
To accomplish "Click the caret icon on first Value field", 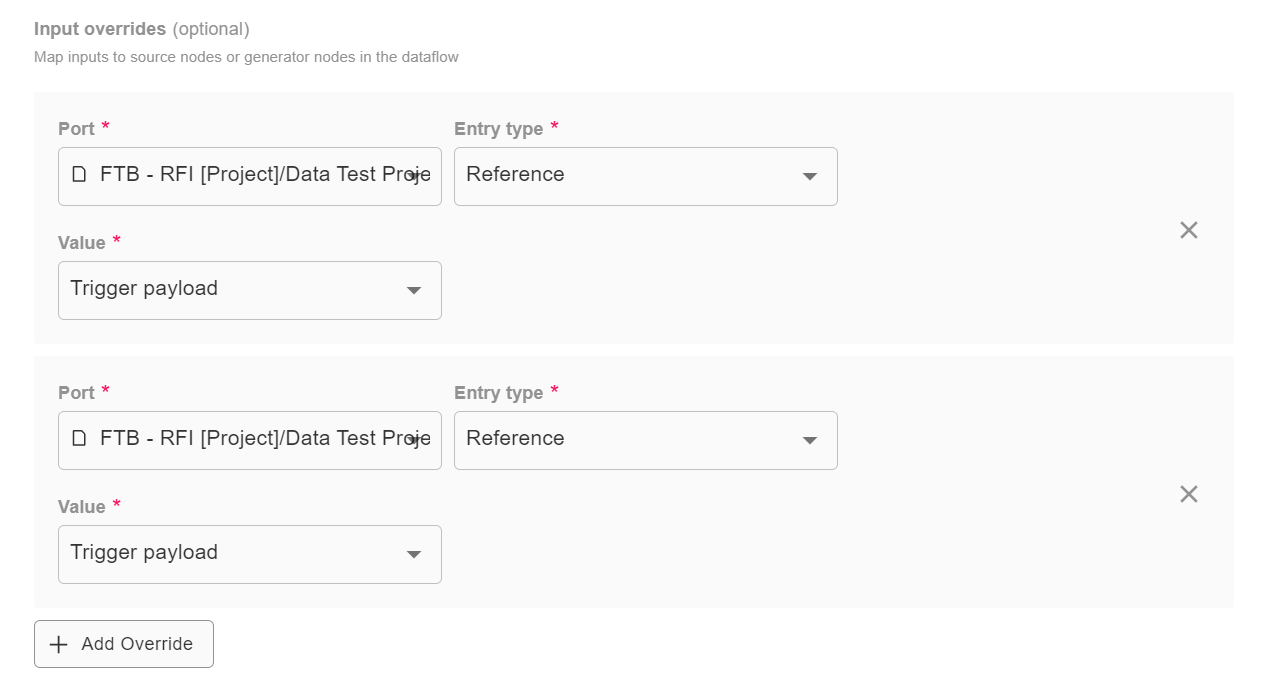I will 413,290.
